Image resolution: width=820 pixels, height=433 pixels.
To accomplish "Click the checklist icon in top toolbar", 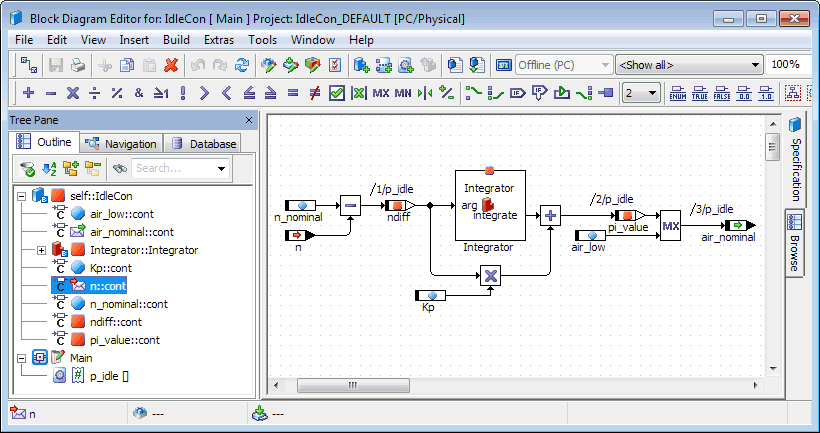I will [335, 65].
